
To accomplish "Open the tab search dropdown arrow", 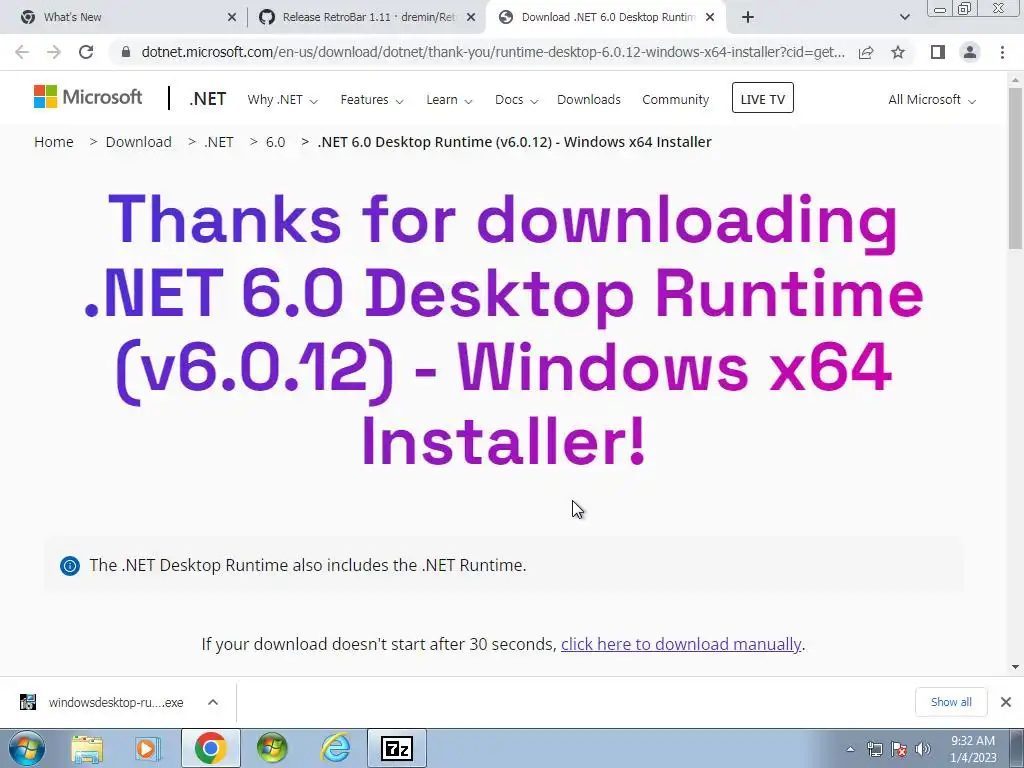I will pyautogui.click(x=904, y=17).
